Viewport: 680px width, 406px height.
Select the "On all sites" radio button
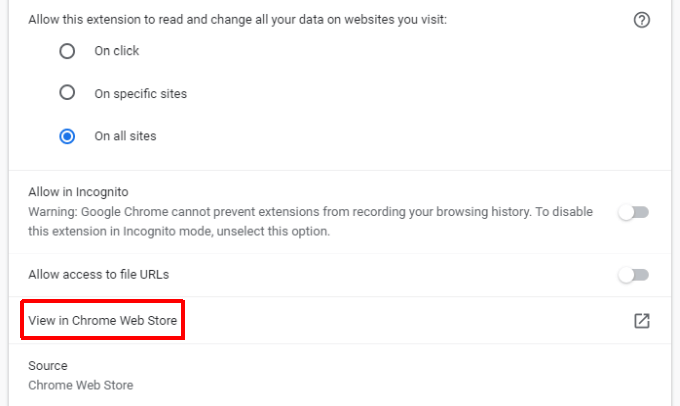67,136
